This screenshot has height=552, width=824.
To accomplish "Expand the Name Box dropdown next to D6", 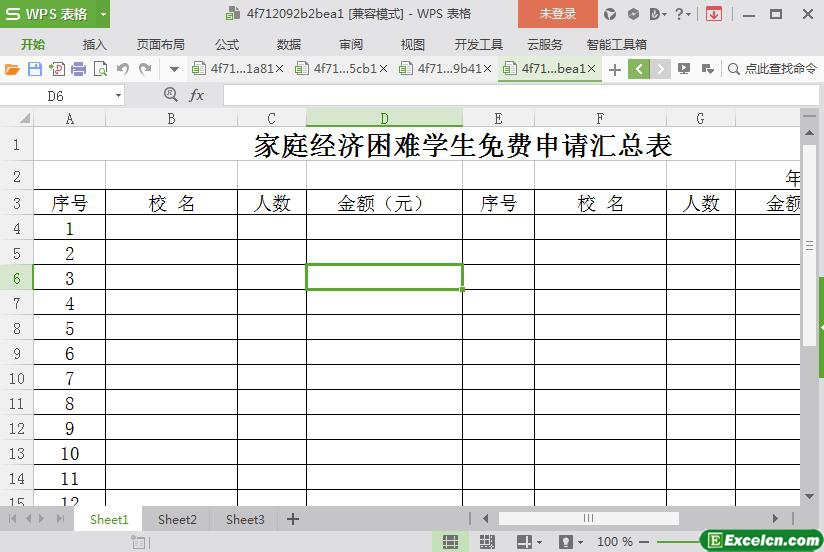I will click(118, 96).
